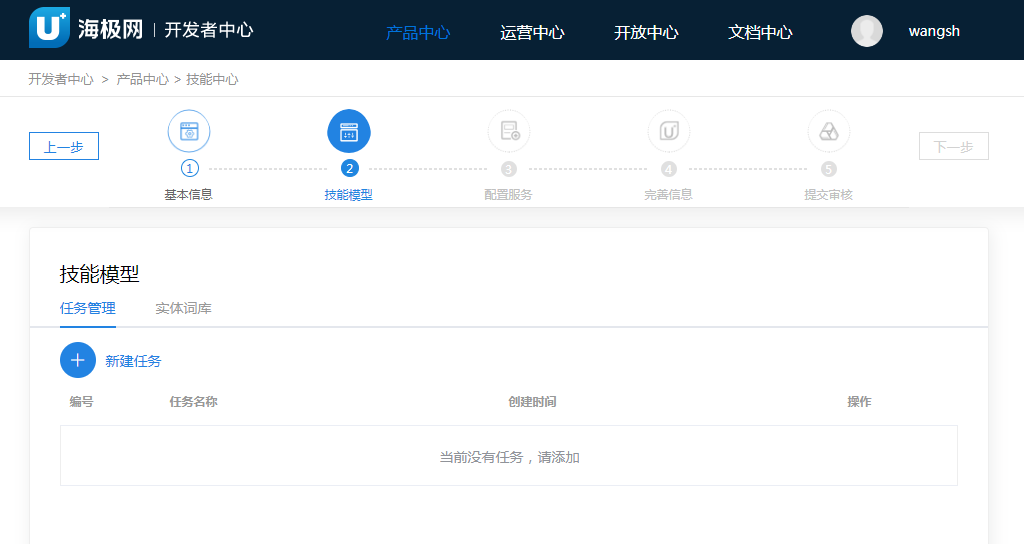Switch to the 任务管理 tab

(88, 308)
